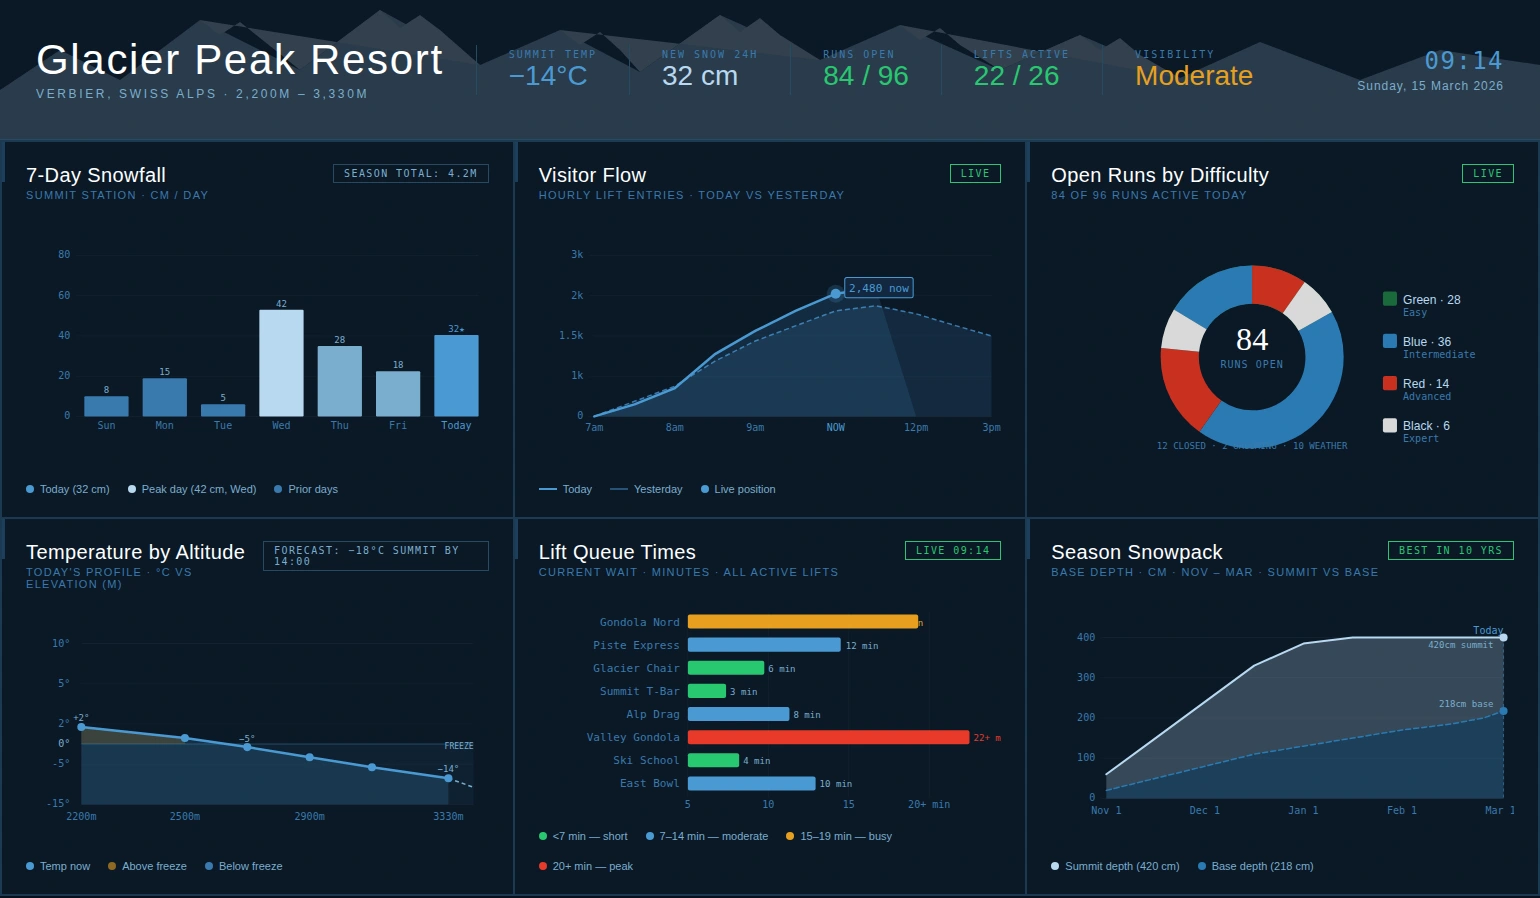
Task: Toggle the Summit depth (420 cm) legend entry
Action: pyautogui.click(x=1115, y=866)
